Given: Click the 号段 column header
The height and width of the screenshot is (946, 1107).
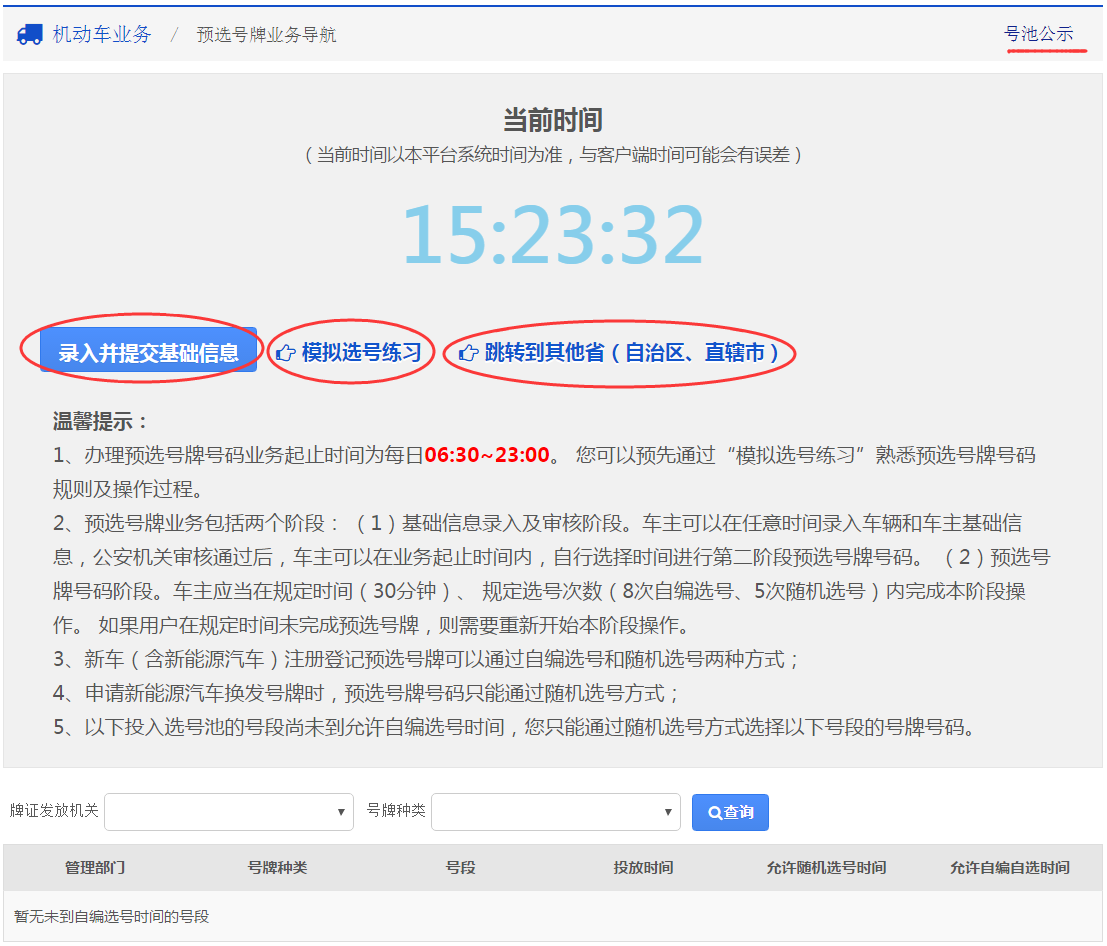Looking at the screenshot, I should [x=460, y=868].
